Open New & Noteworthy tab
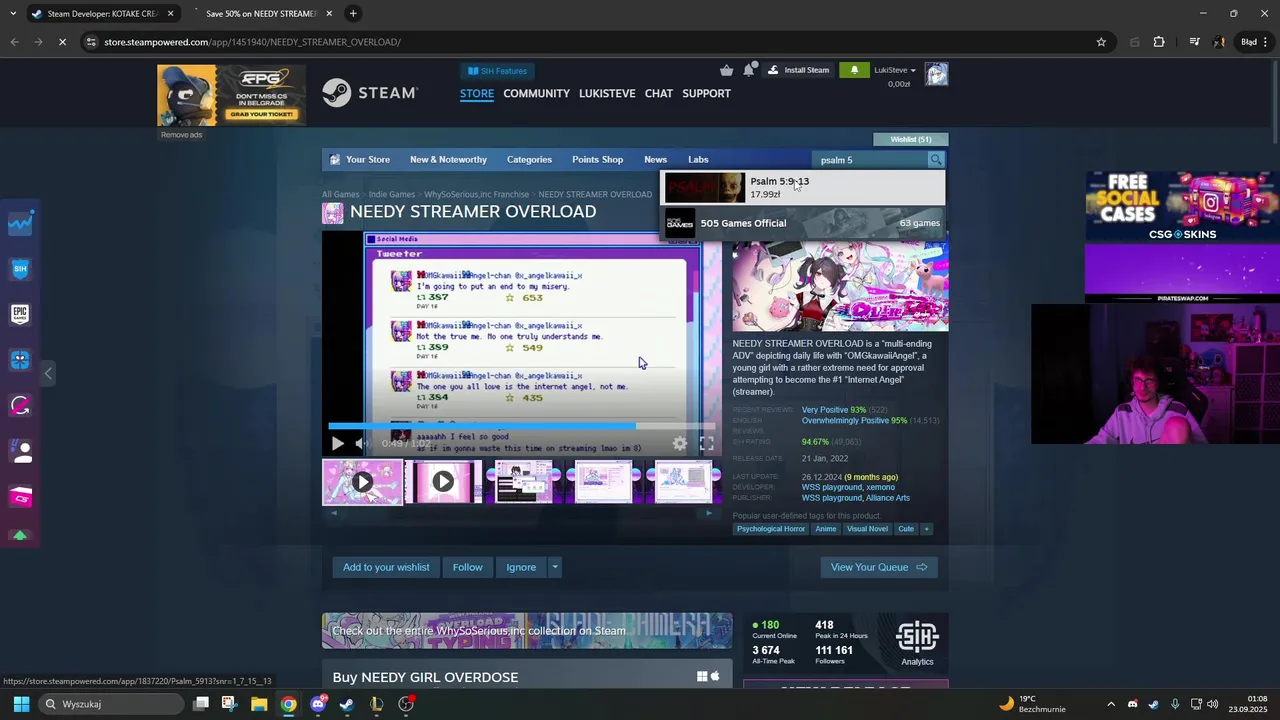1280x720 pixels. [x=448, y=160]
